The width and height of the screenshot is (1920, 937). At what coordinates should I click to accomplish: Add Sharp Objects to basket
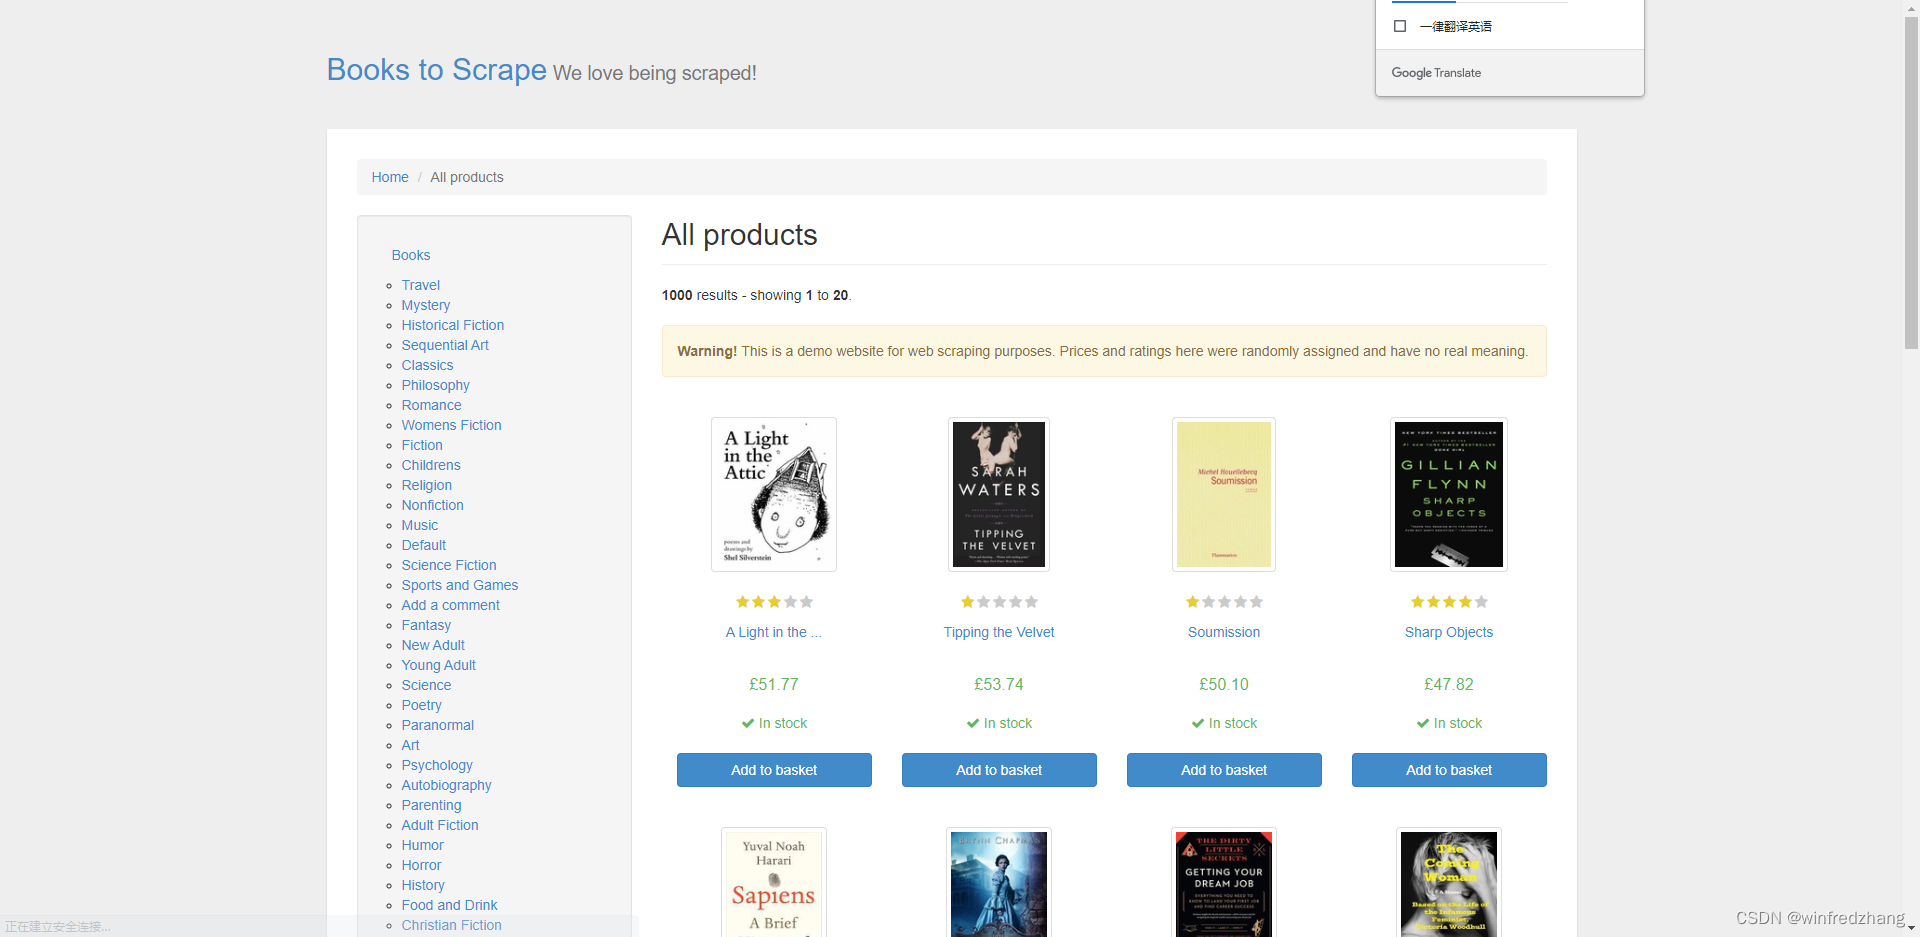(x=1449, y=770)
